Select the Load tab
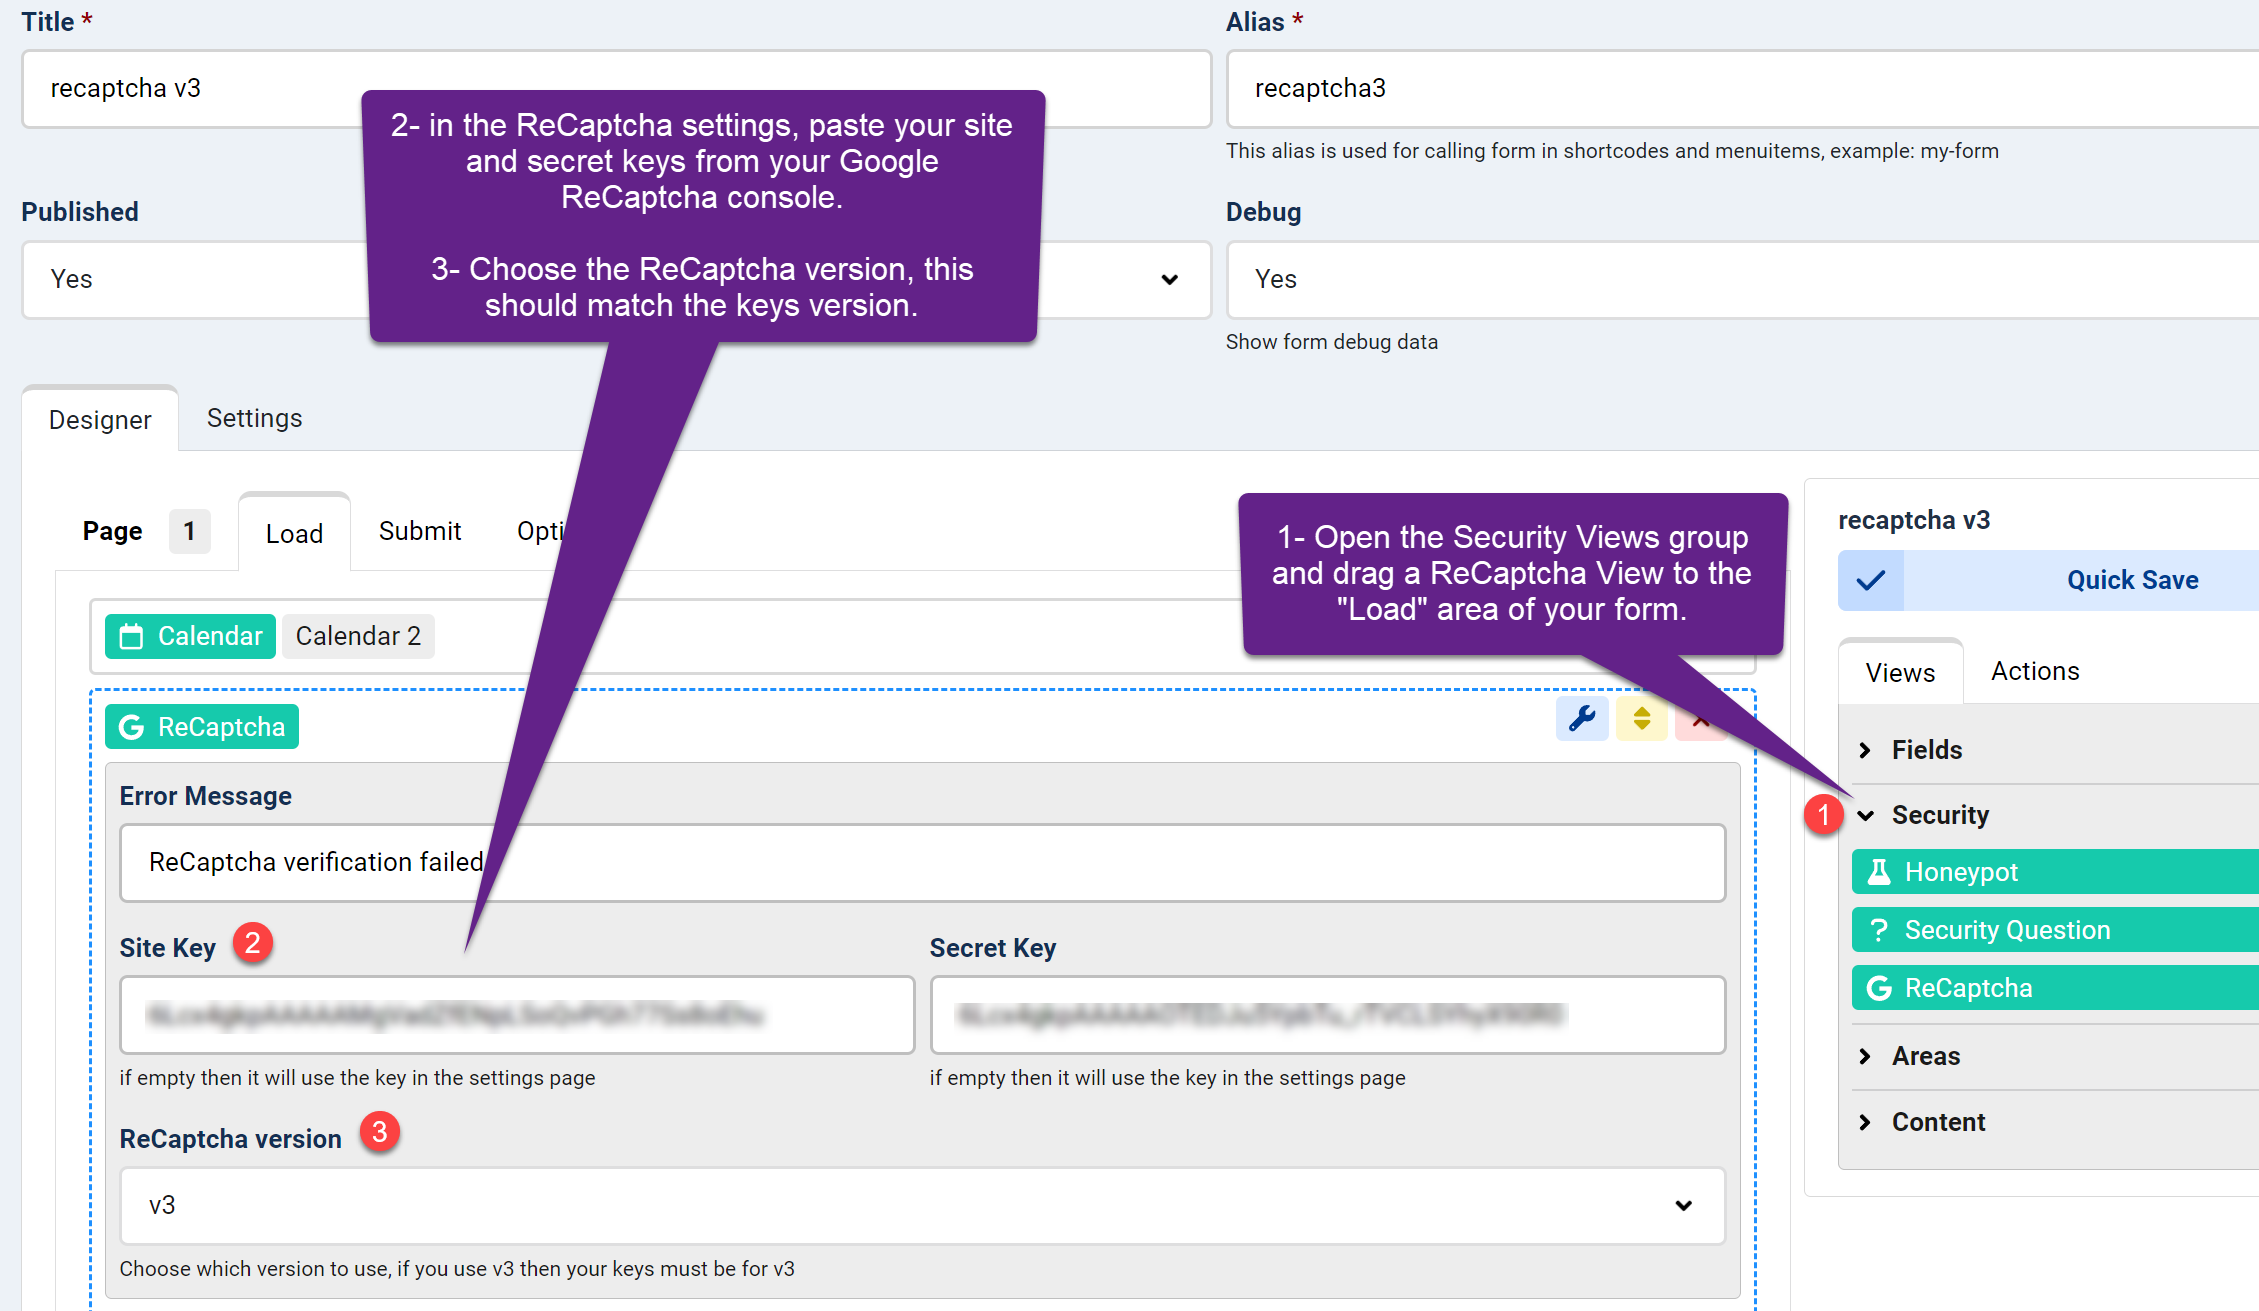The width and height of the screenshot is (2259, 1311). 294,533
